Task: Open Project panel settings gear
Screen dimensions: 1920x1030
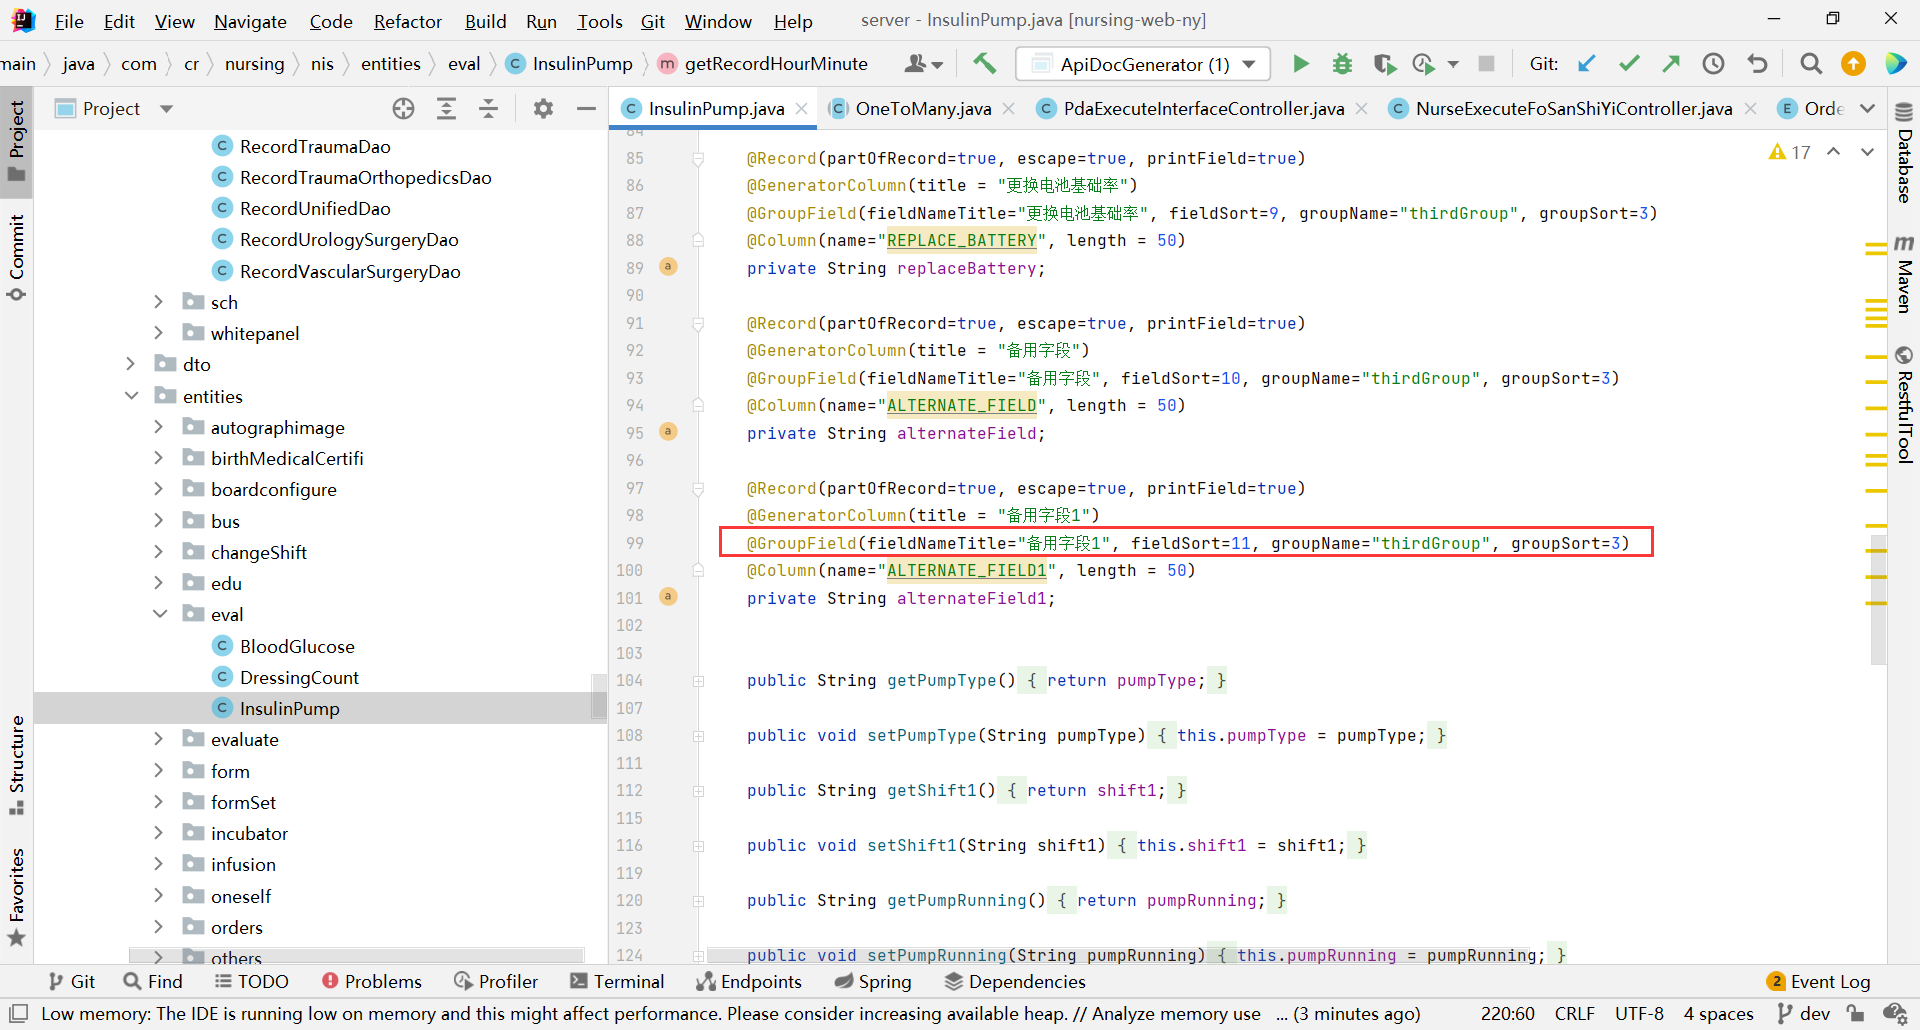Action: coord(543,109)
